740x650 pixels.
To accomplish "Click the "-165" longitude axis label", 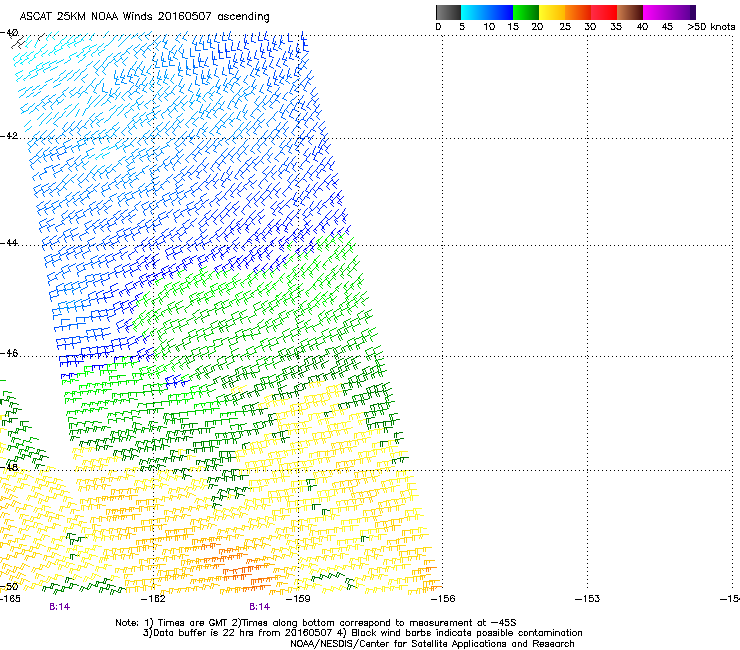I will click(x=9, y=599).
